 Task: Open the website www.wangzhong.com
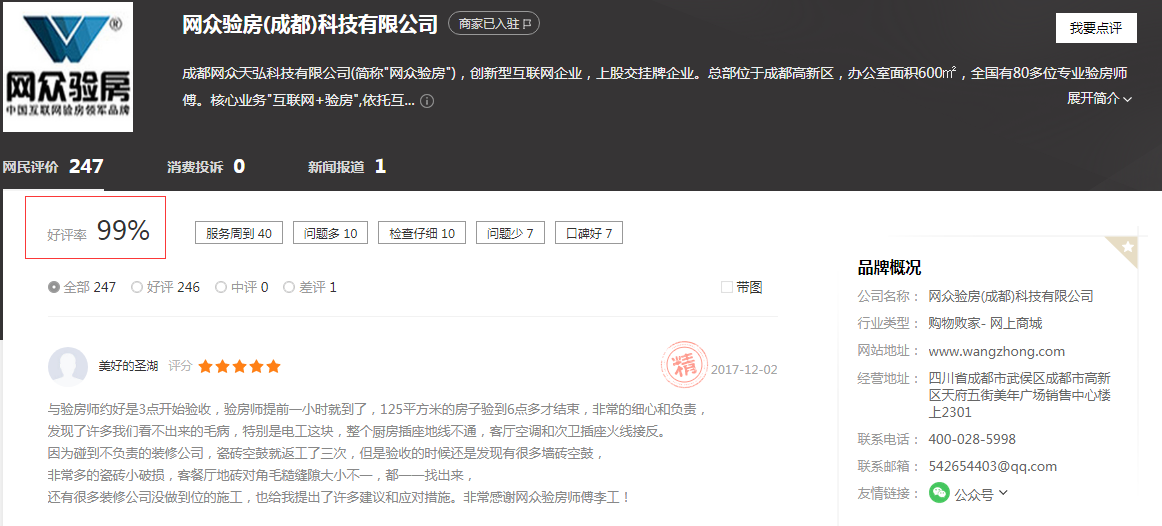tap(996, 351)
